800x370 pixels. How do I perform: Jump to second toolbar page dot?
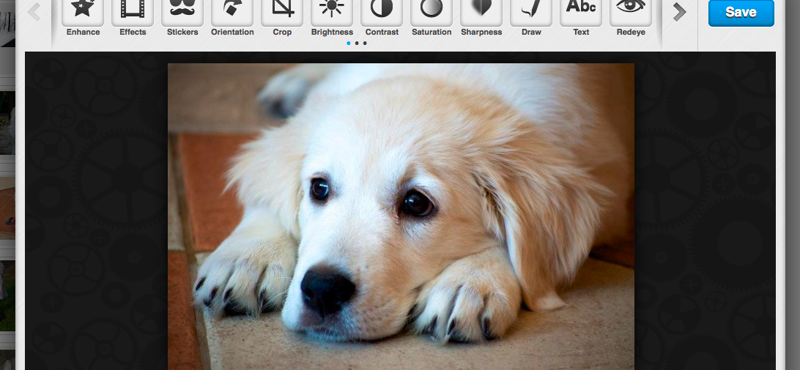[357, 43]
